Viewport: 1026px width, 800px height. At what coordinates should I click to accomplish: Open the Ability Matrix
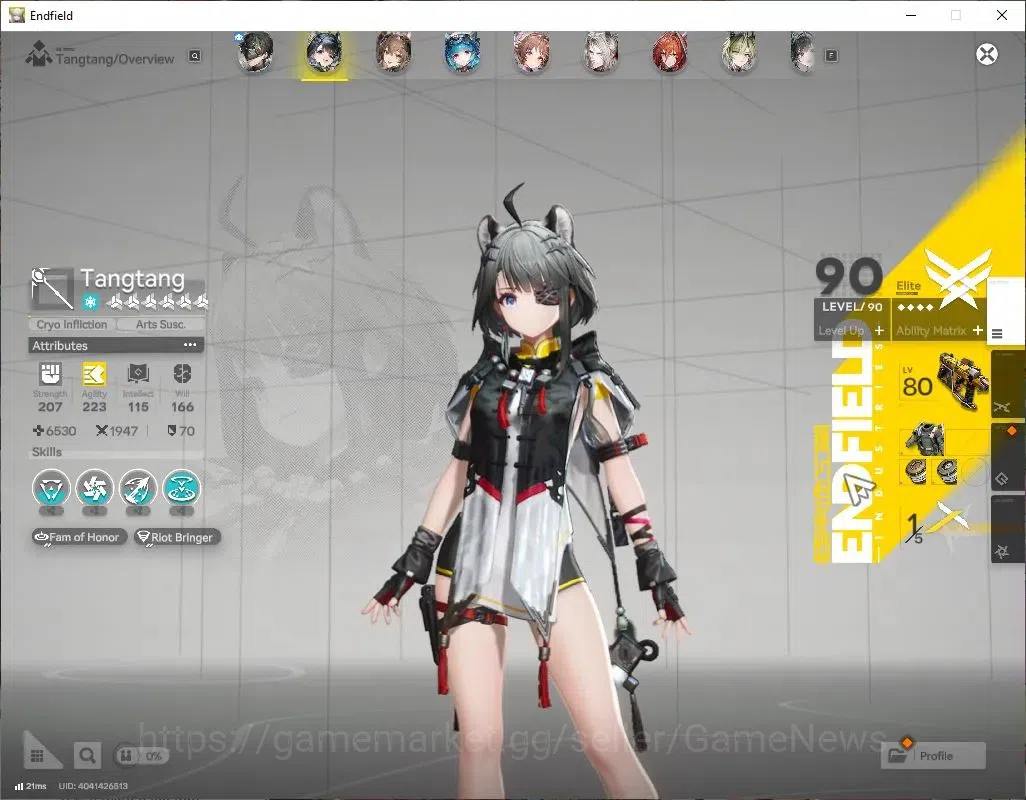(939, 330)
